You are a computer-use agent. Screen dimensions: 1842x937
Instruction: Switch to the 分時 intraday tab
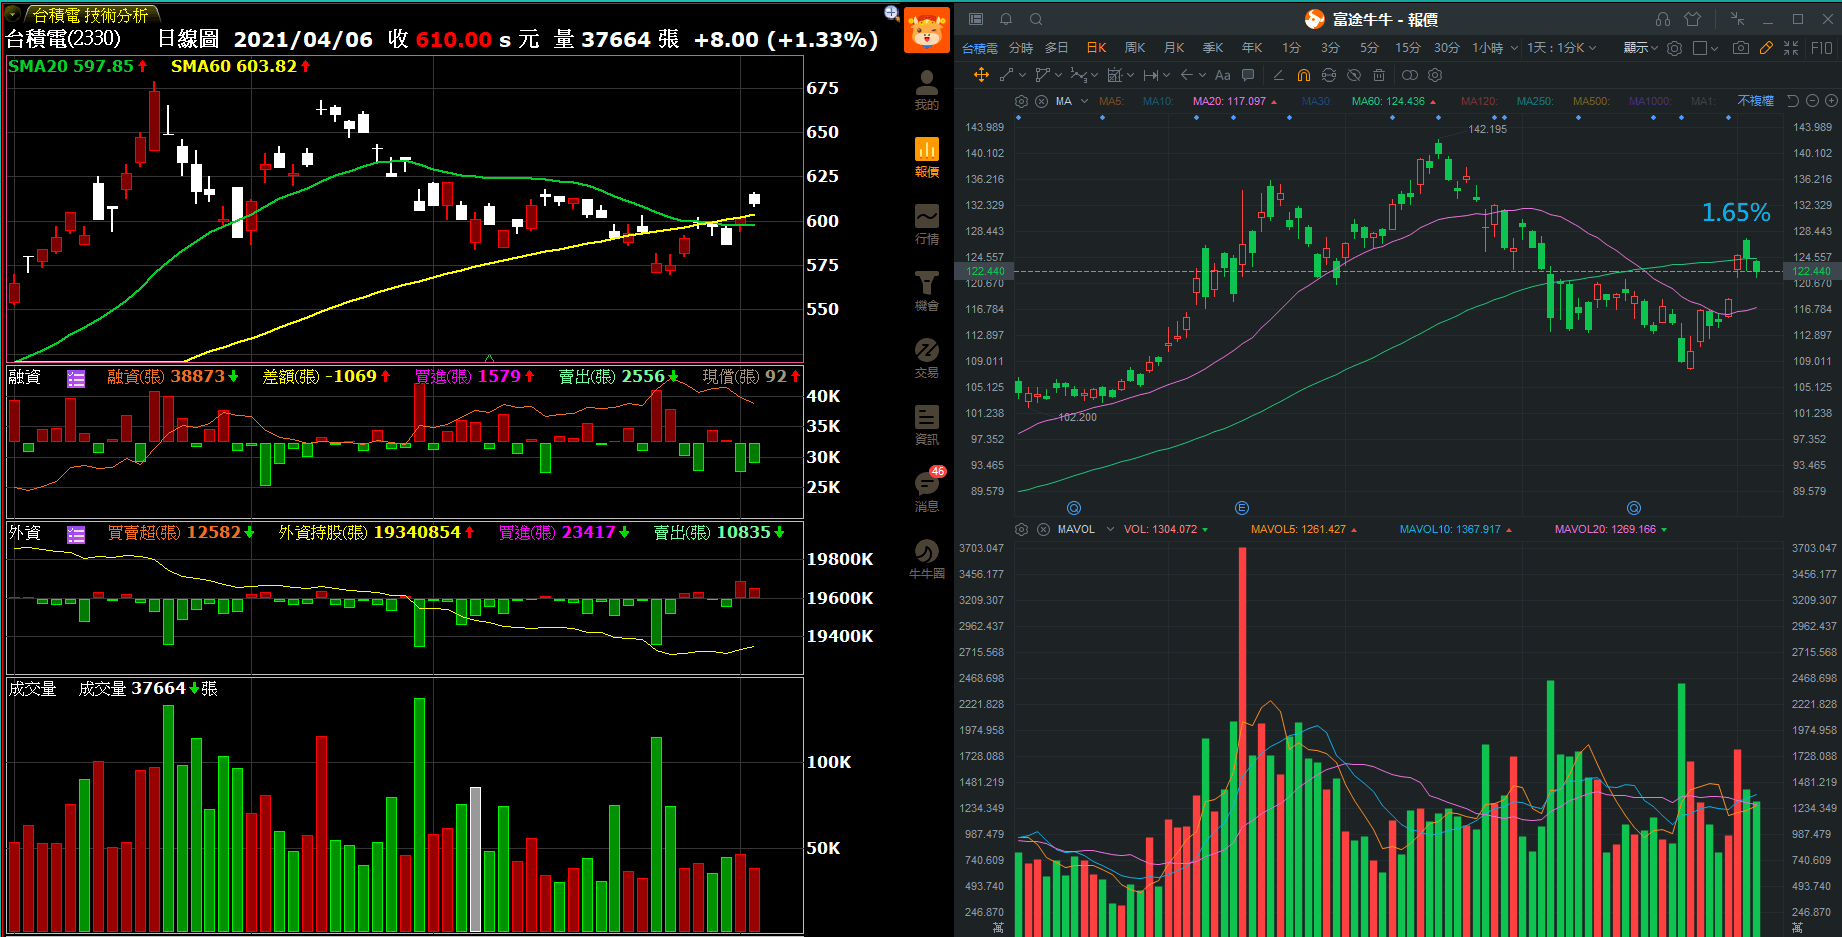[x=1020, y=48]
